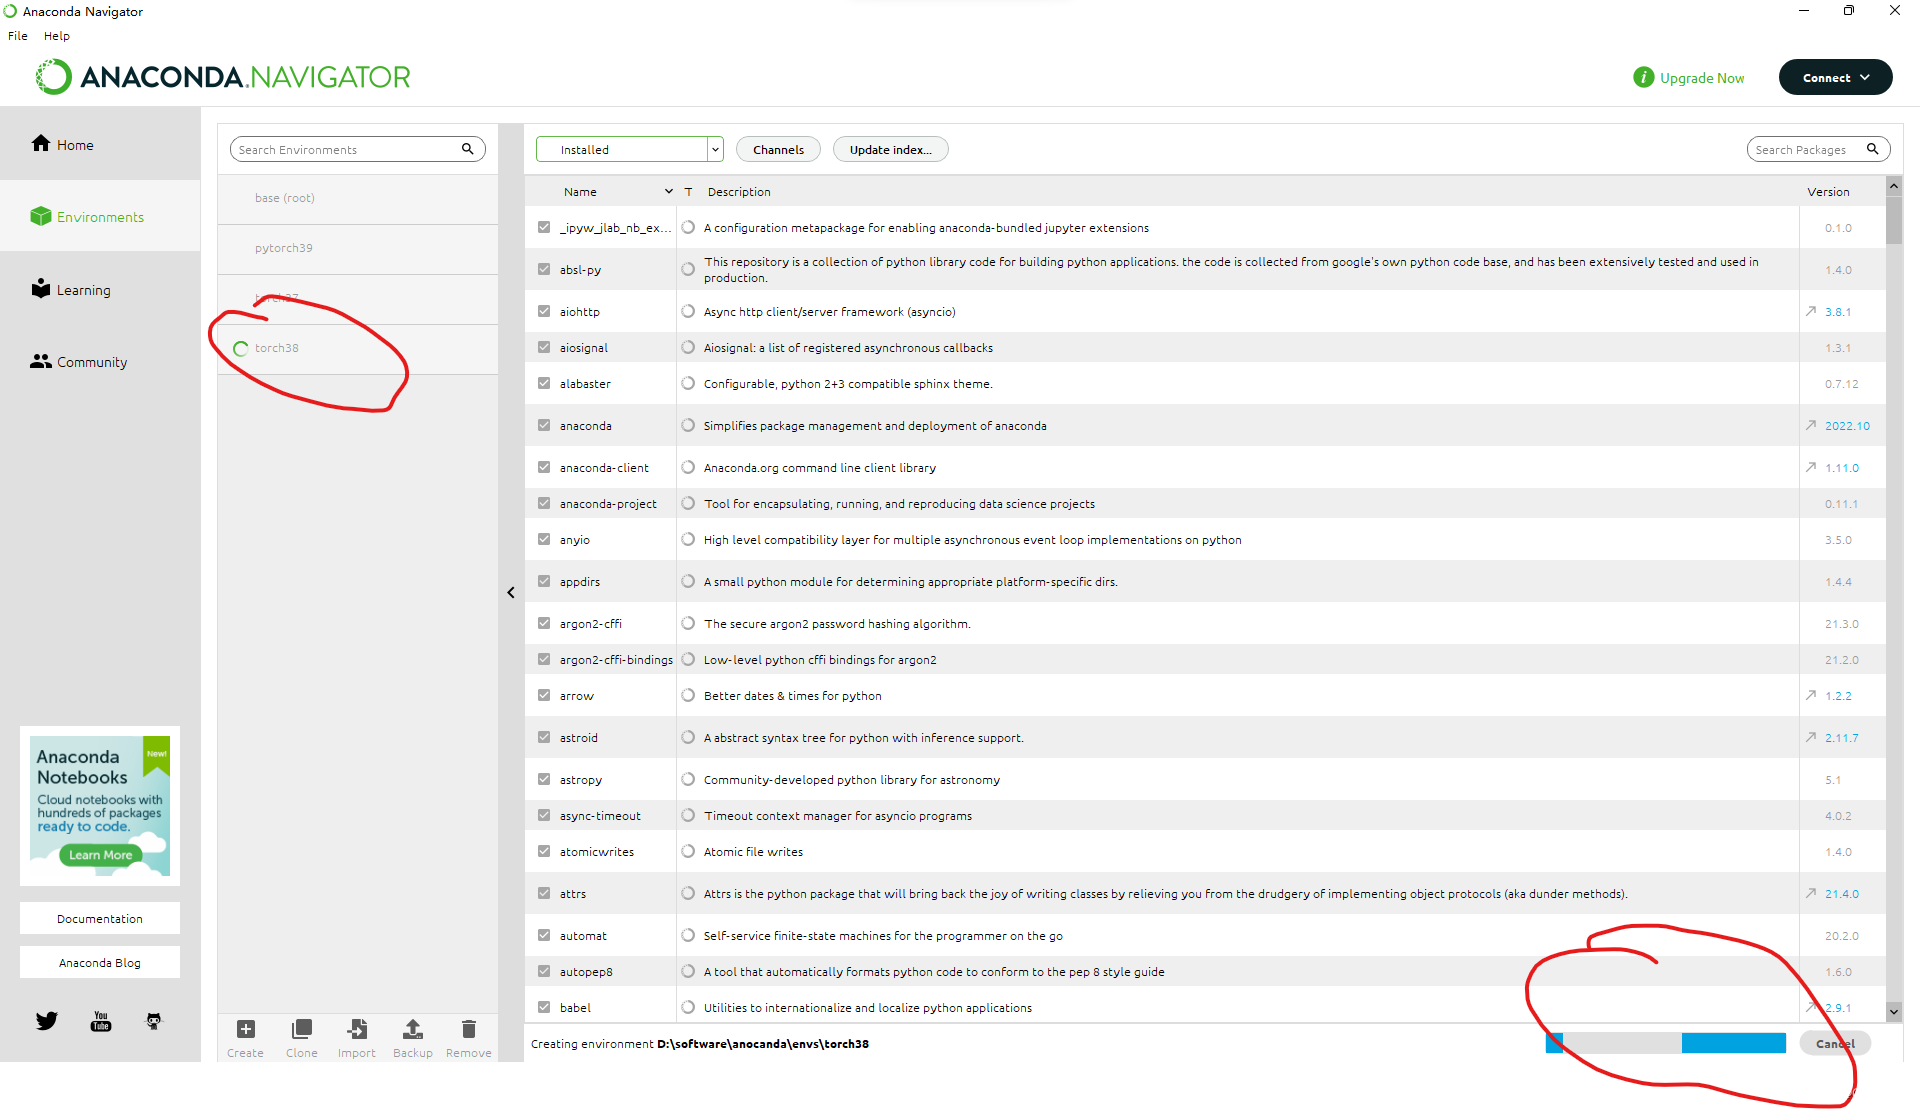This screenshot has width=1920, height=1109.
Task: Click Update index button
Action: (890, 149)
